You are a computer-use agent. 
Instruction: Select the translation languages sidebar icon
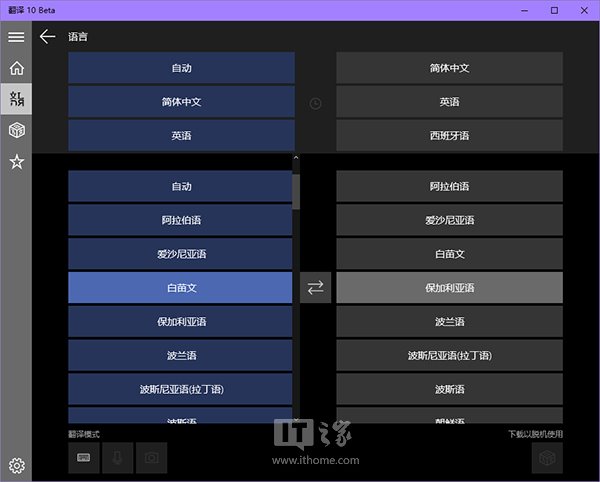(x=16, y=99)
